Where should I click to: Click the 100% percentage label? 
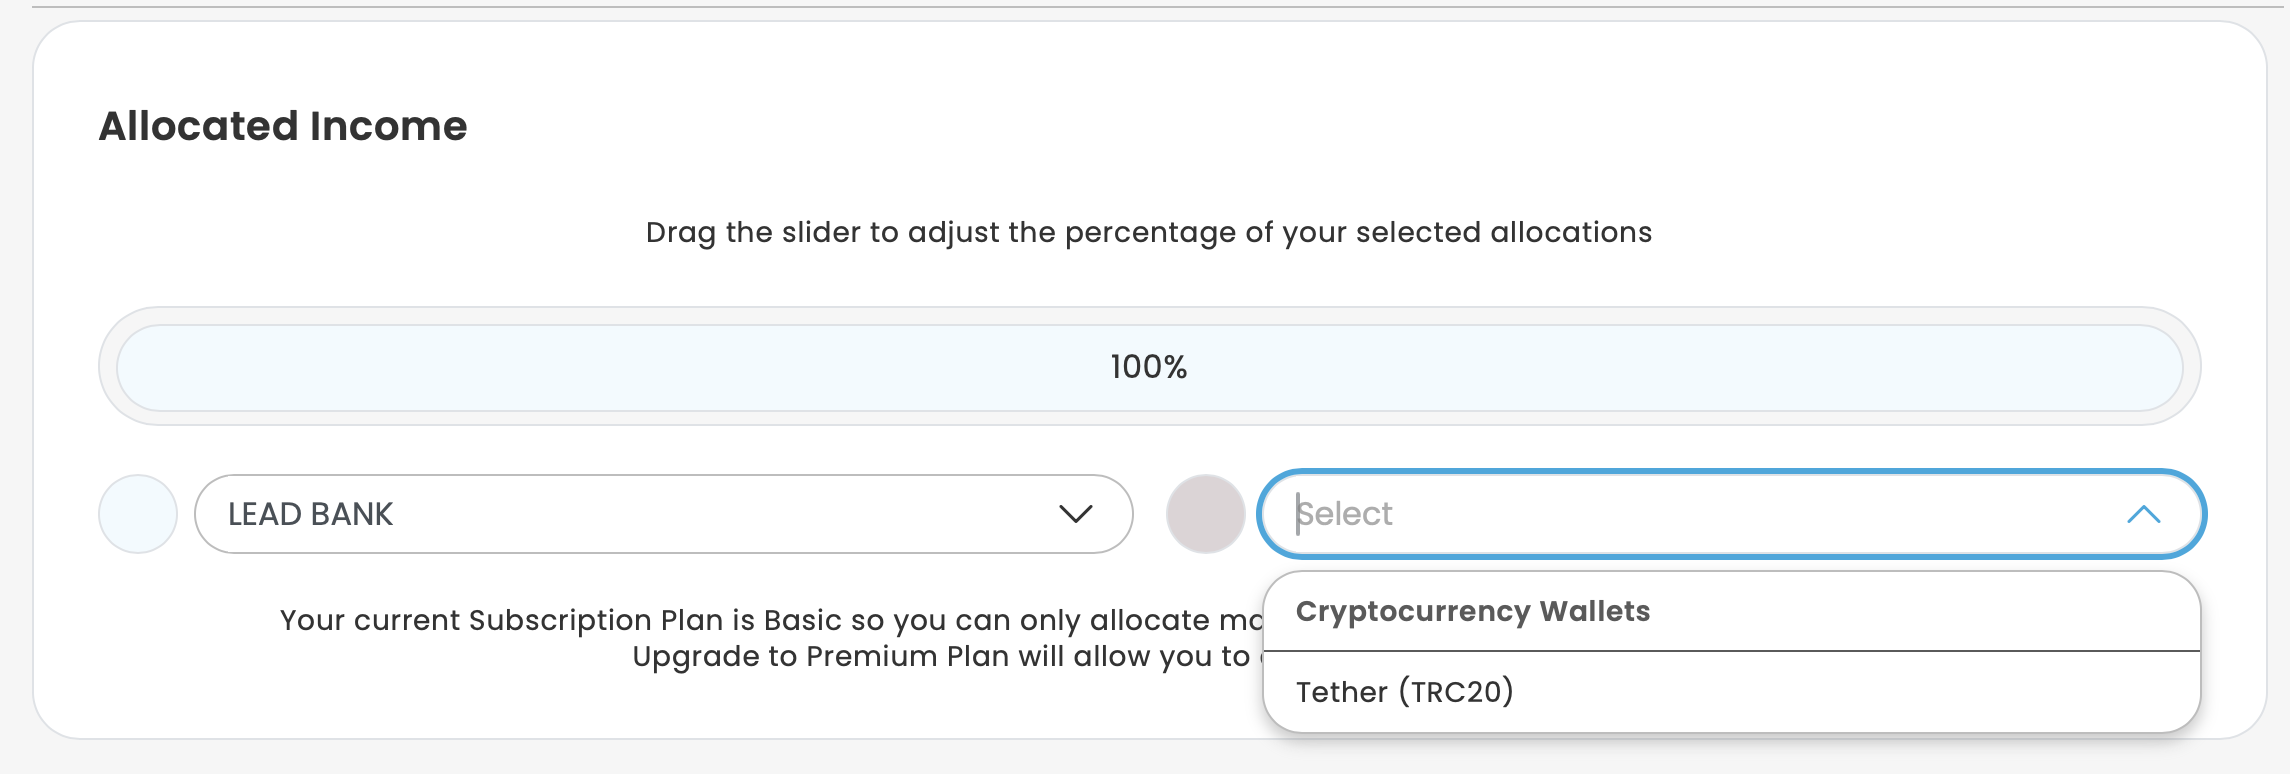click(x=1148, y=367)
